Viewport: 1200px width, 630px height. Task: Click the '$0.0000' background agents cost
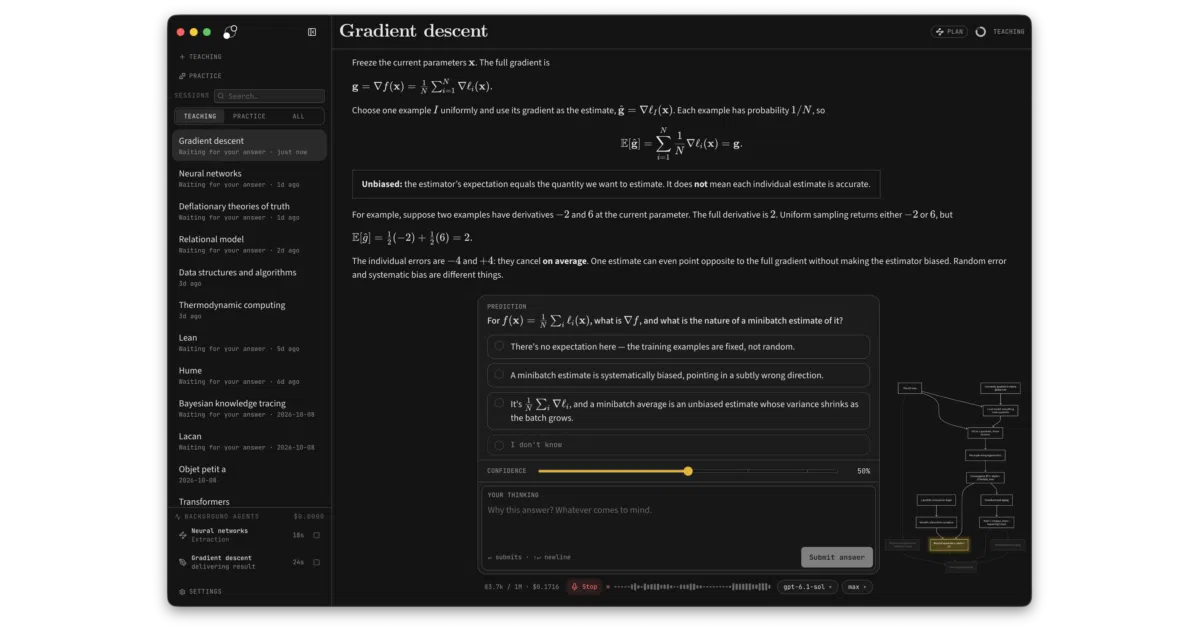click(309, 517)
